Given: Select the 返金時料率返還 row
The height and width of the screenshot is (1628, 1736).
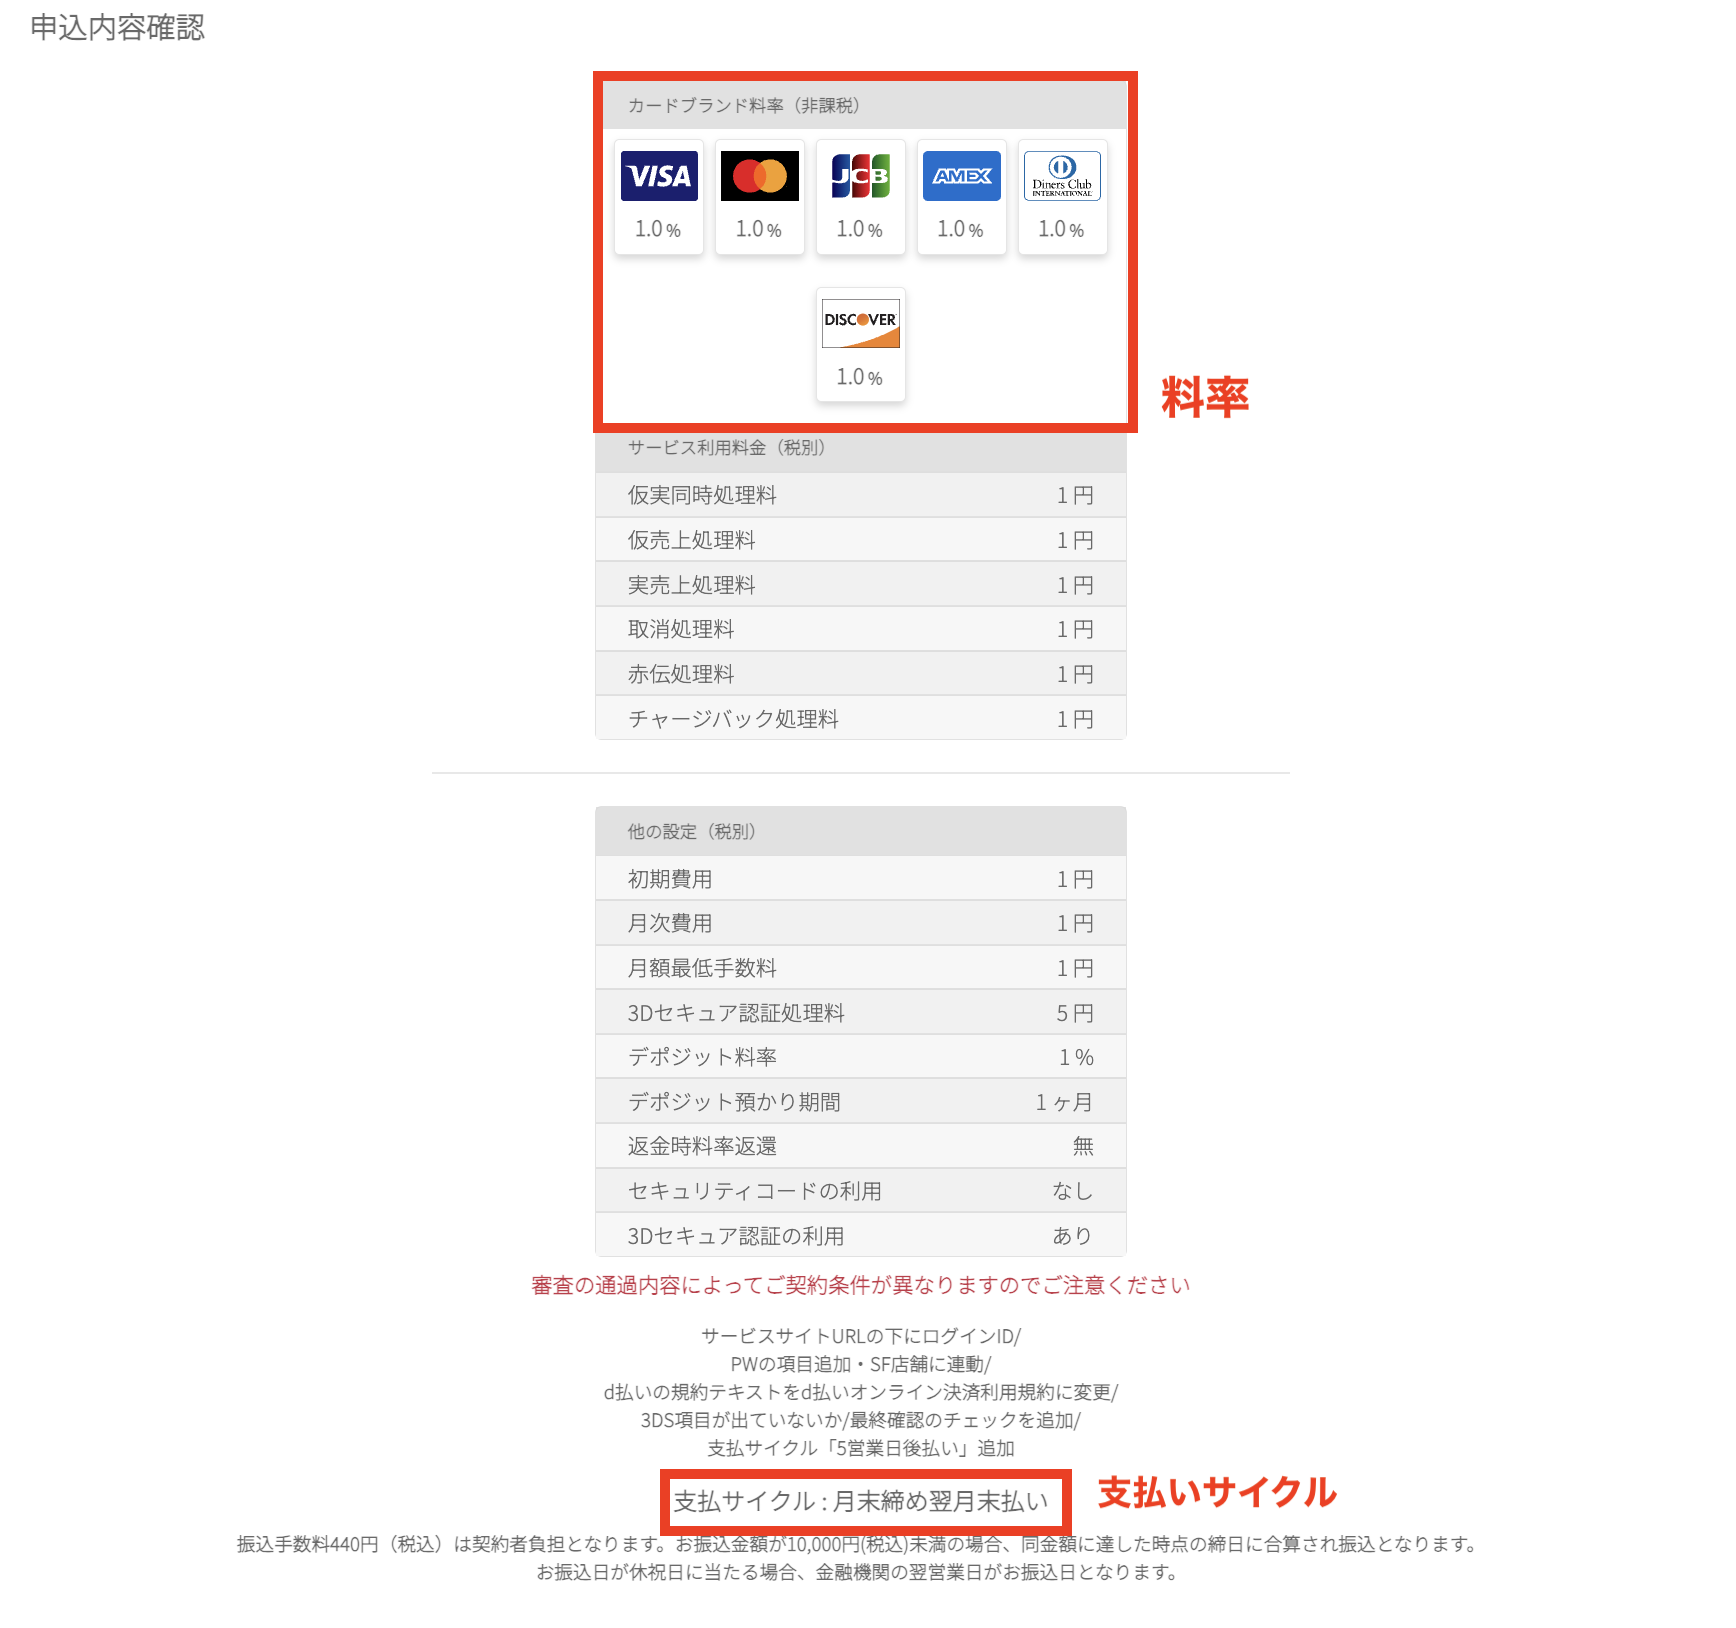Looking at the screenshot, I should 861,1146.
